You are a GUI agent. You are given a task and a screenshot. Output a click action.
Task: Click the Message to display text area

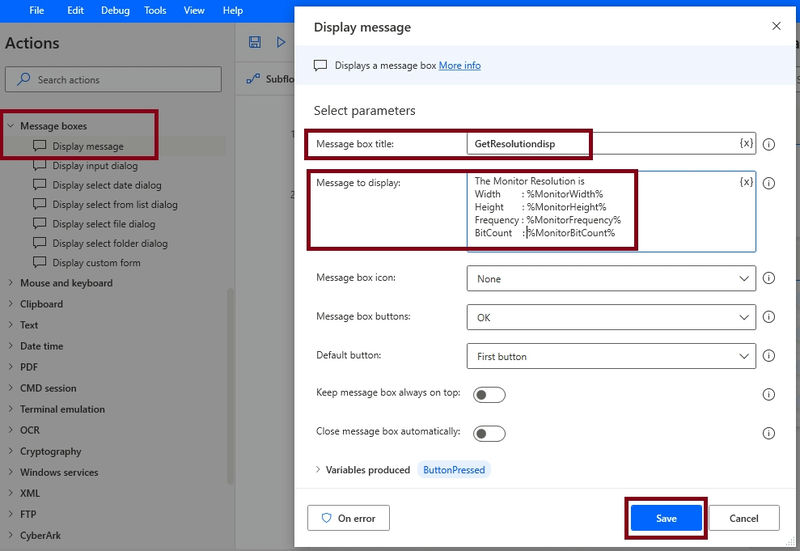coord(611,211)
